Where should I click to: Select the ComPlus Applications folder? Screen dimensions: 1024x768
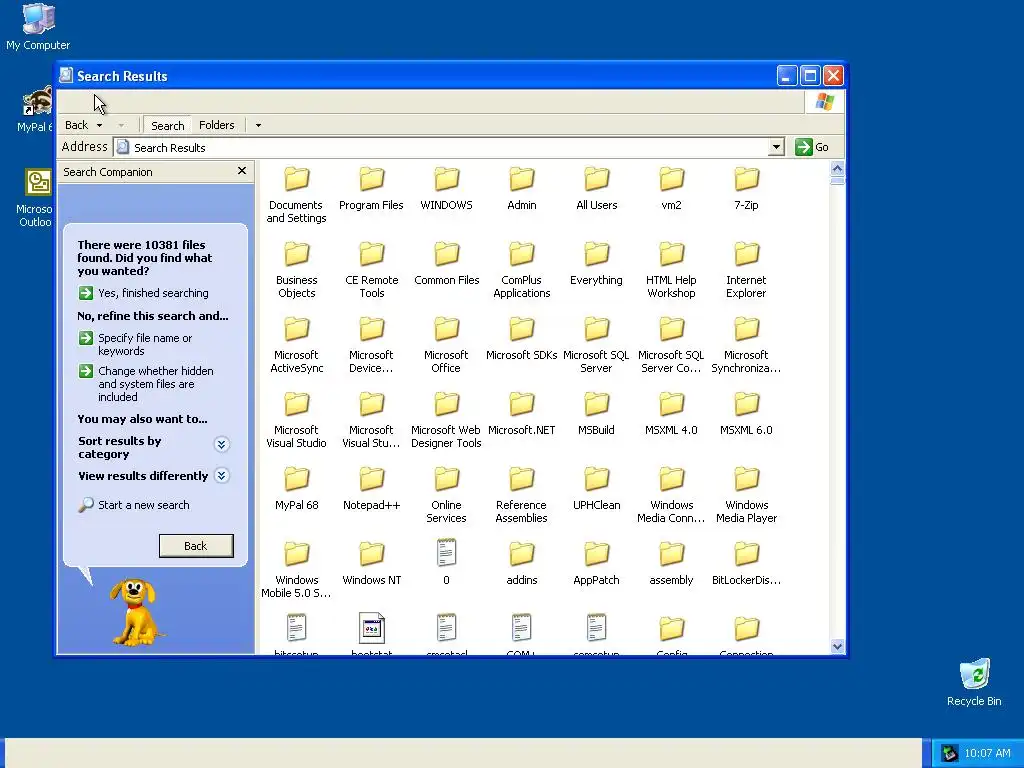522,270
